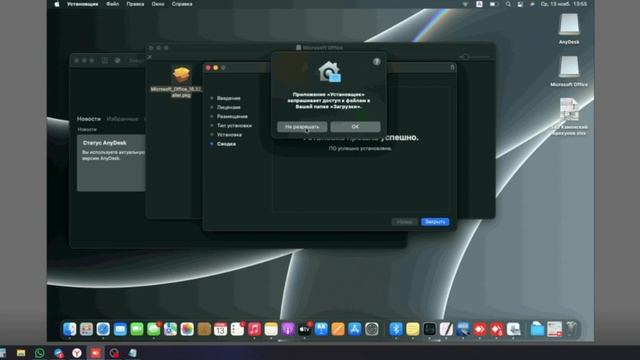This screenshot has height=360, width=640.
Task: Open the "Справка" menu
Action: [182, 4]
